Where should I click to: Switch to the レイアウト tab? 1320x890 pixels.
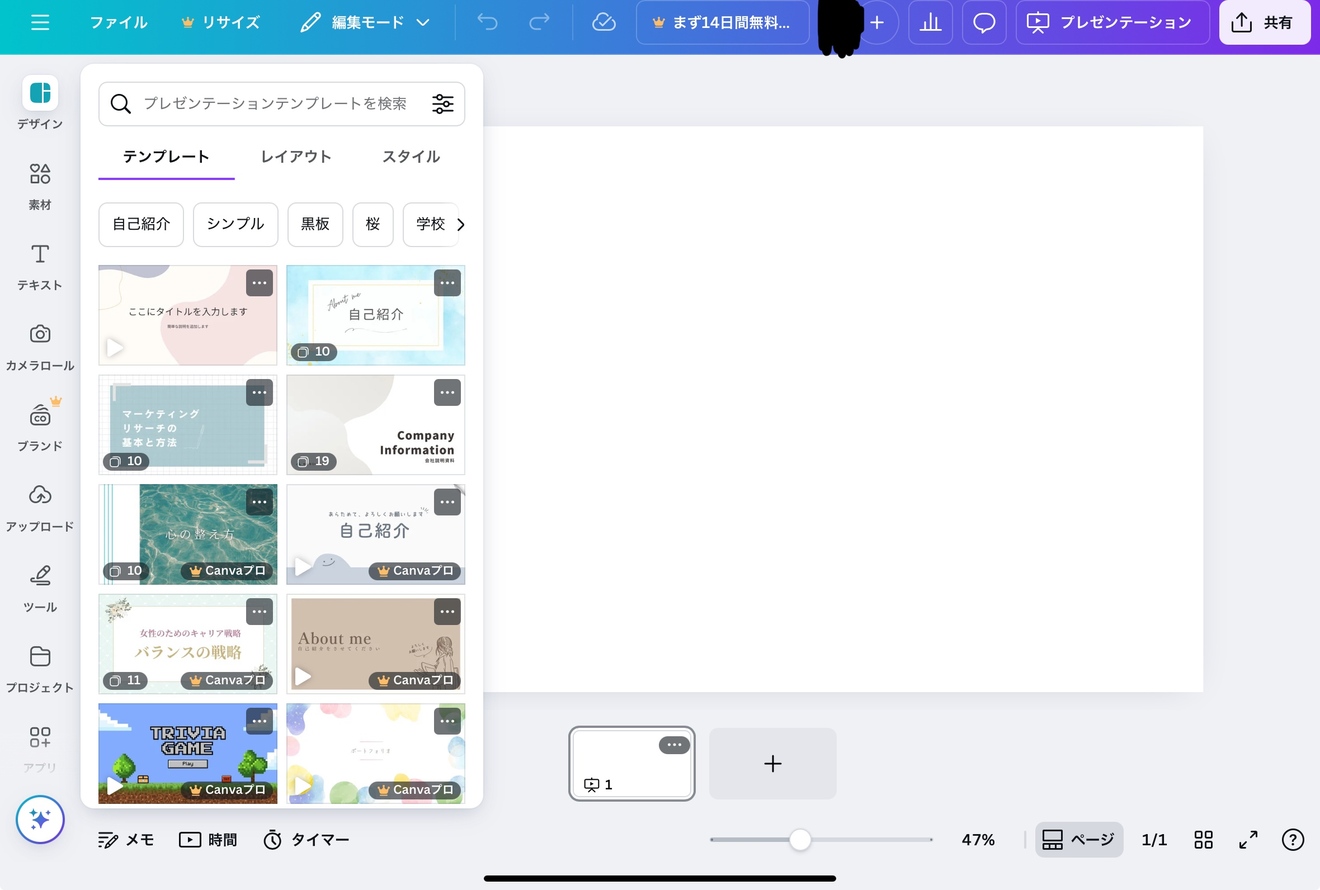(x=296, y=157)
